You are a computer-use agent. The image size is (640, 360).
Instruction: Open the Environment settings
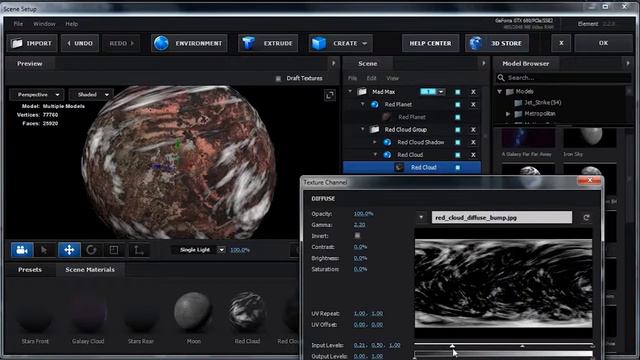pos(189,43)
